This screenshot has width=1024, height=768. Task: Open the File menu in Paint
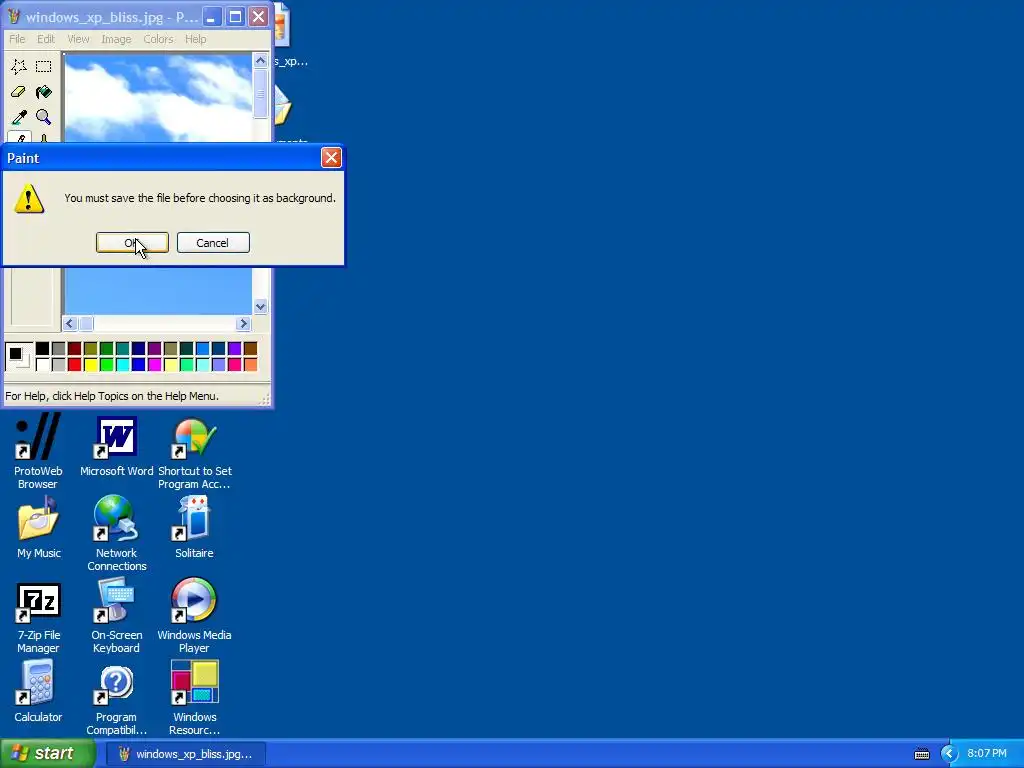click(x=17, y=39)
